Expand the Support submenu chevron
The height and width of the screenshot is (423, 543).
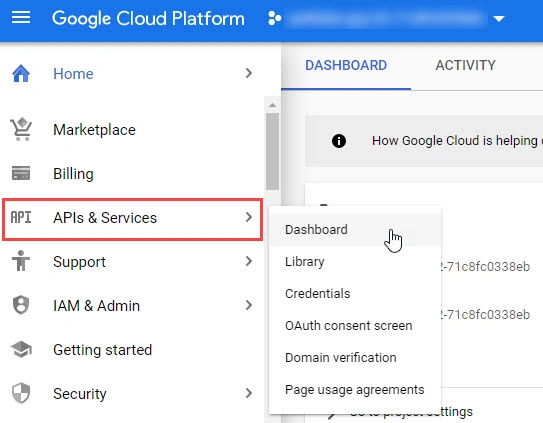(x=249, y=261)
